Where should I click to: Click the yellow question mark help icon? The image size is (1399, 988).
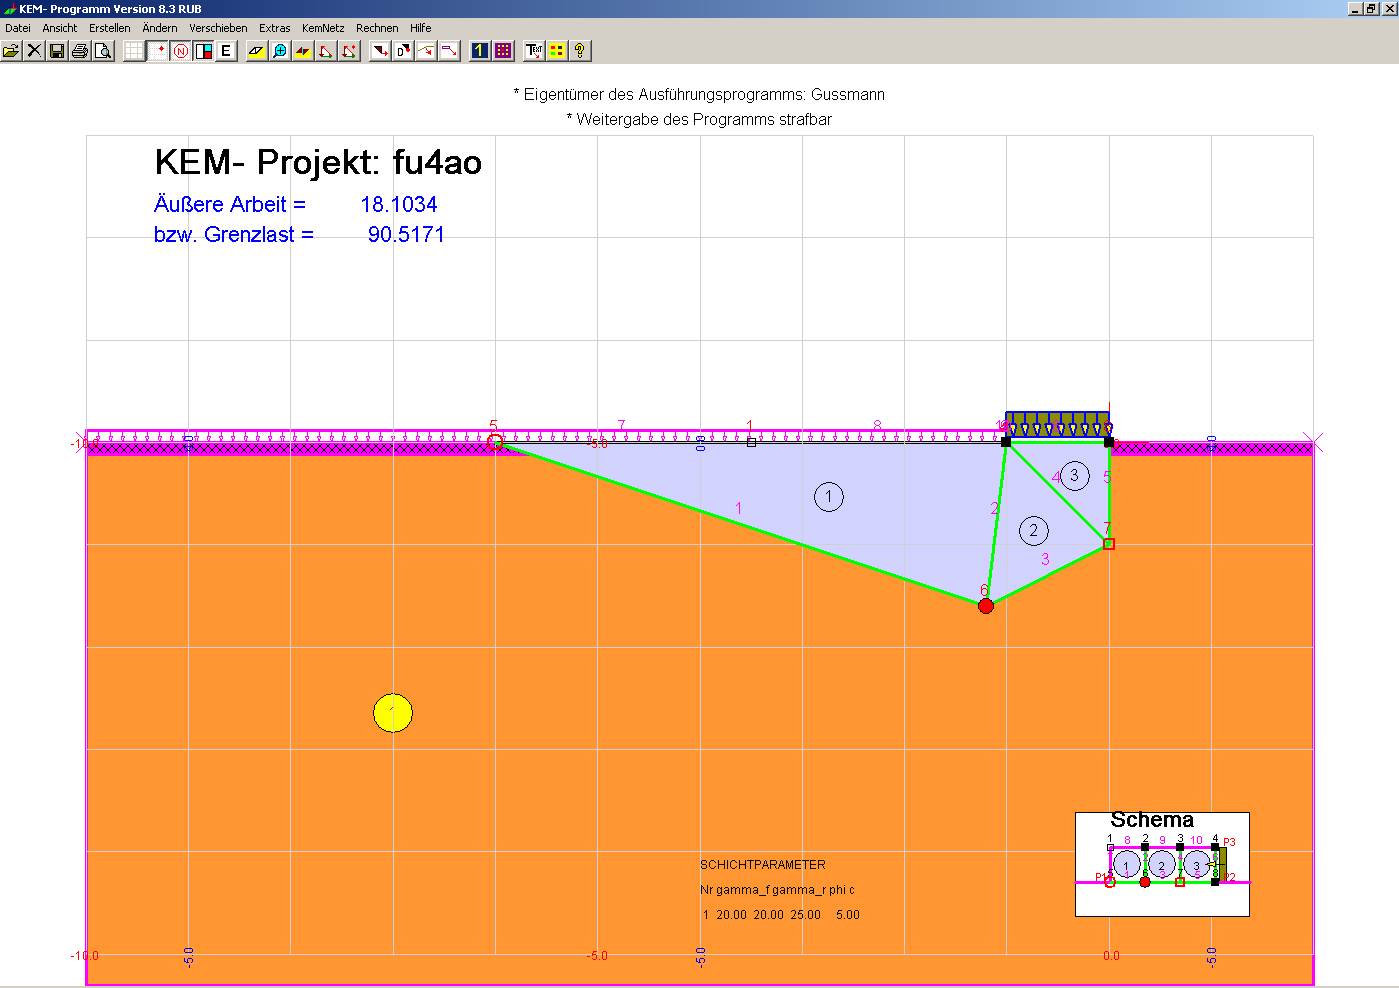tap(580, 50)
